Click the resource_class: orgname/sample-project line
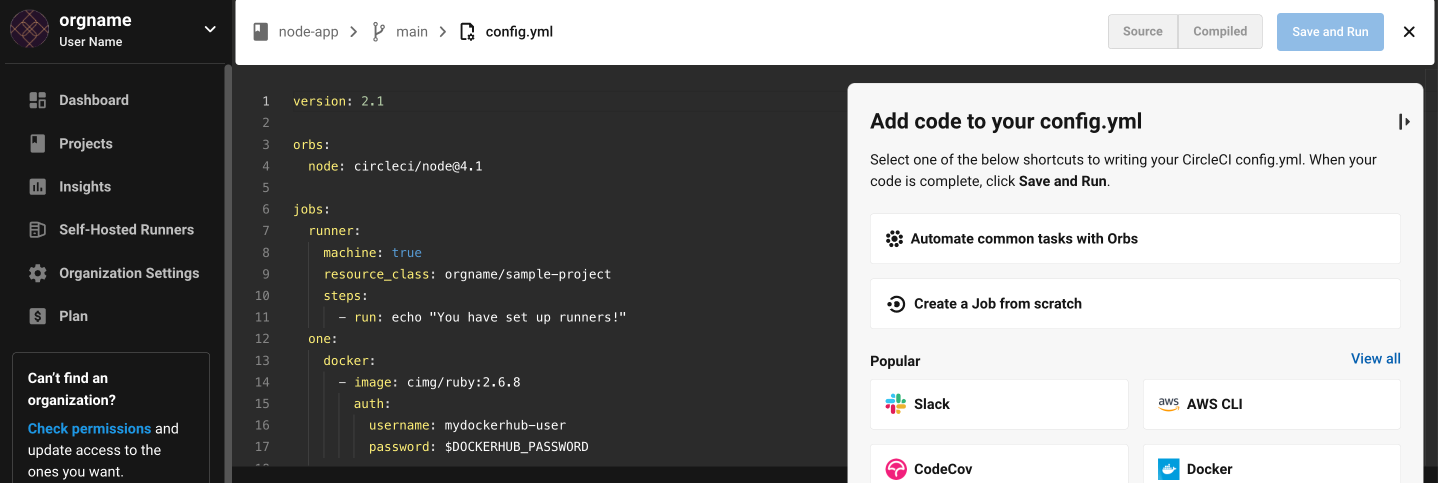Viewport: 1438px width, 483px height. point(467,274)
